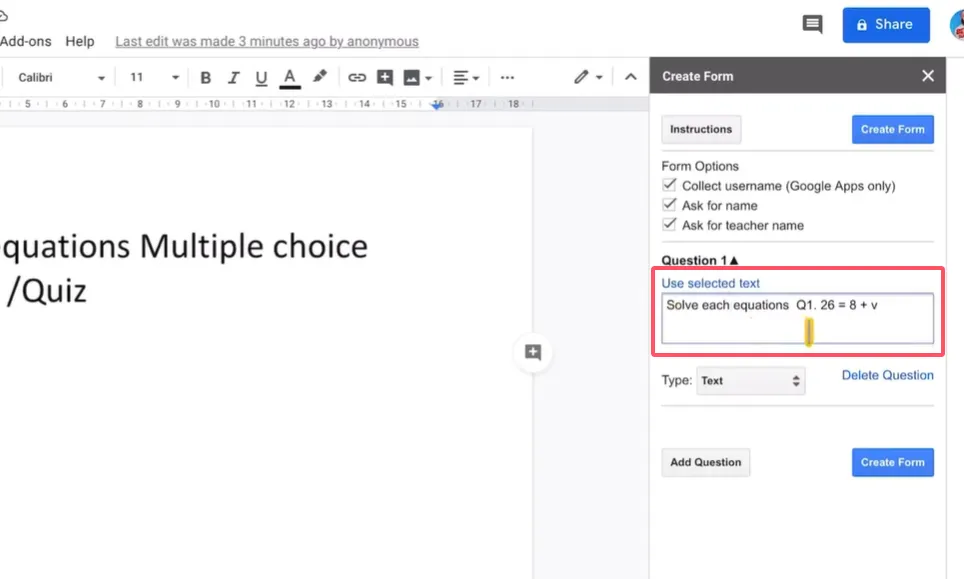Toggle the Ask for name checkbox

[670, 205]
